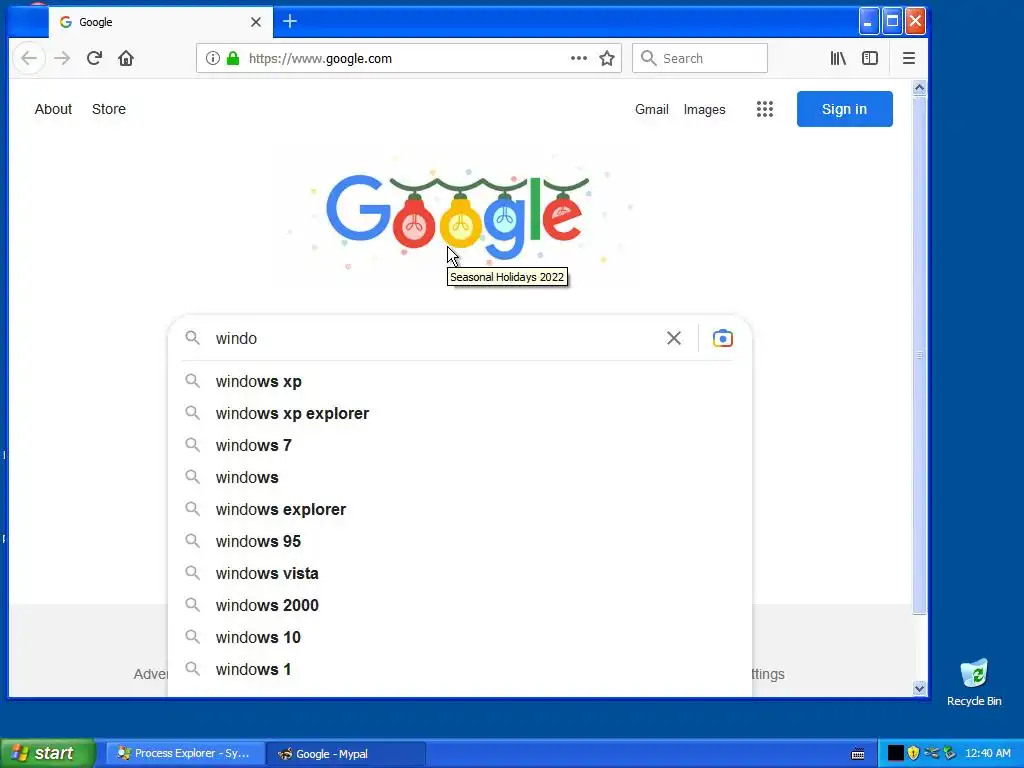
Task: Click the green padlock security icon
Action: click(233, 58)
